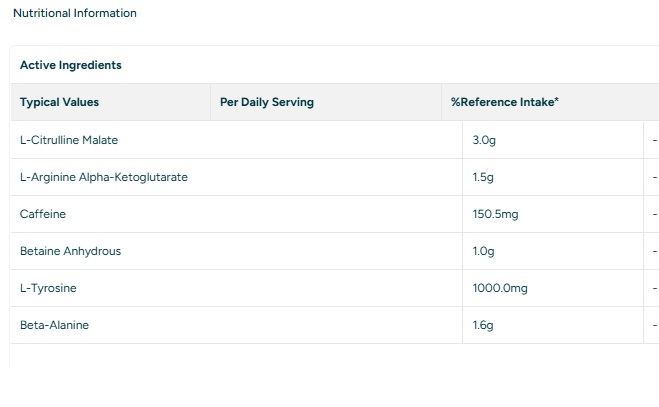Screen dimensions: 659x407
Task: Click the Nutritional Information heading
Action: pos(75,13)
